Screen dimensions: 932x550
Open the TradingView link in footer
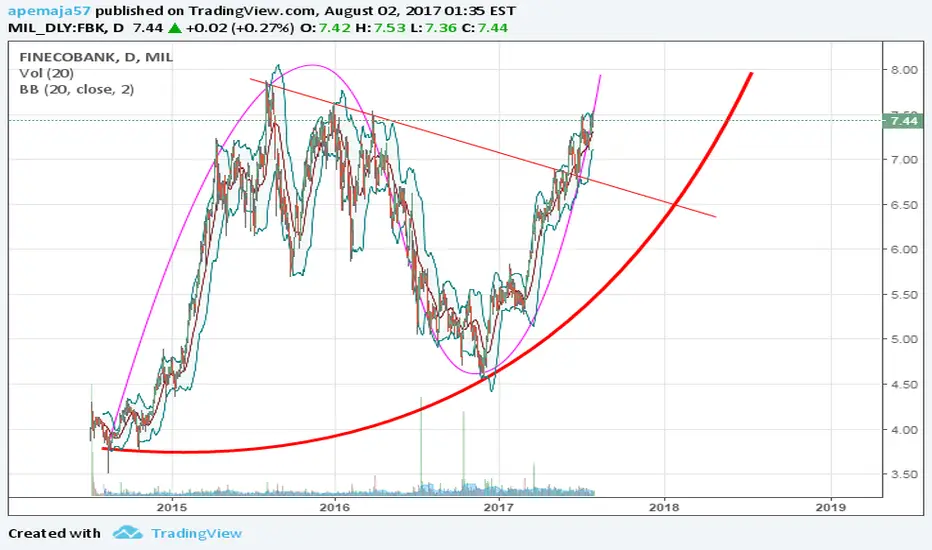point(196,533)
